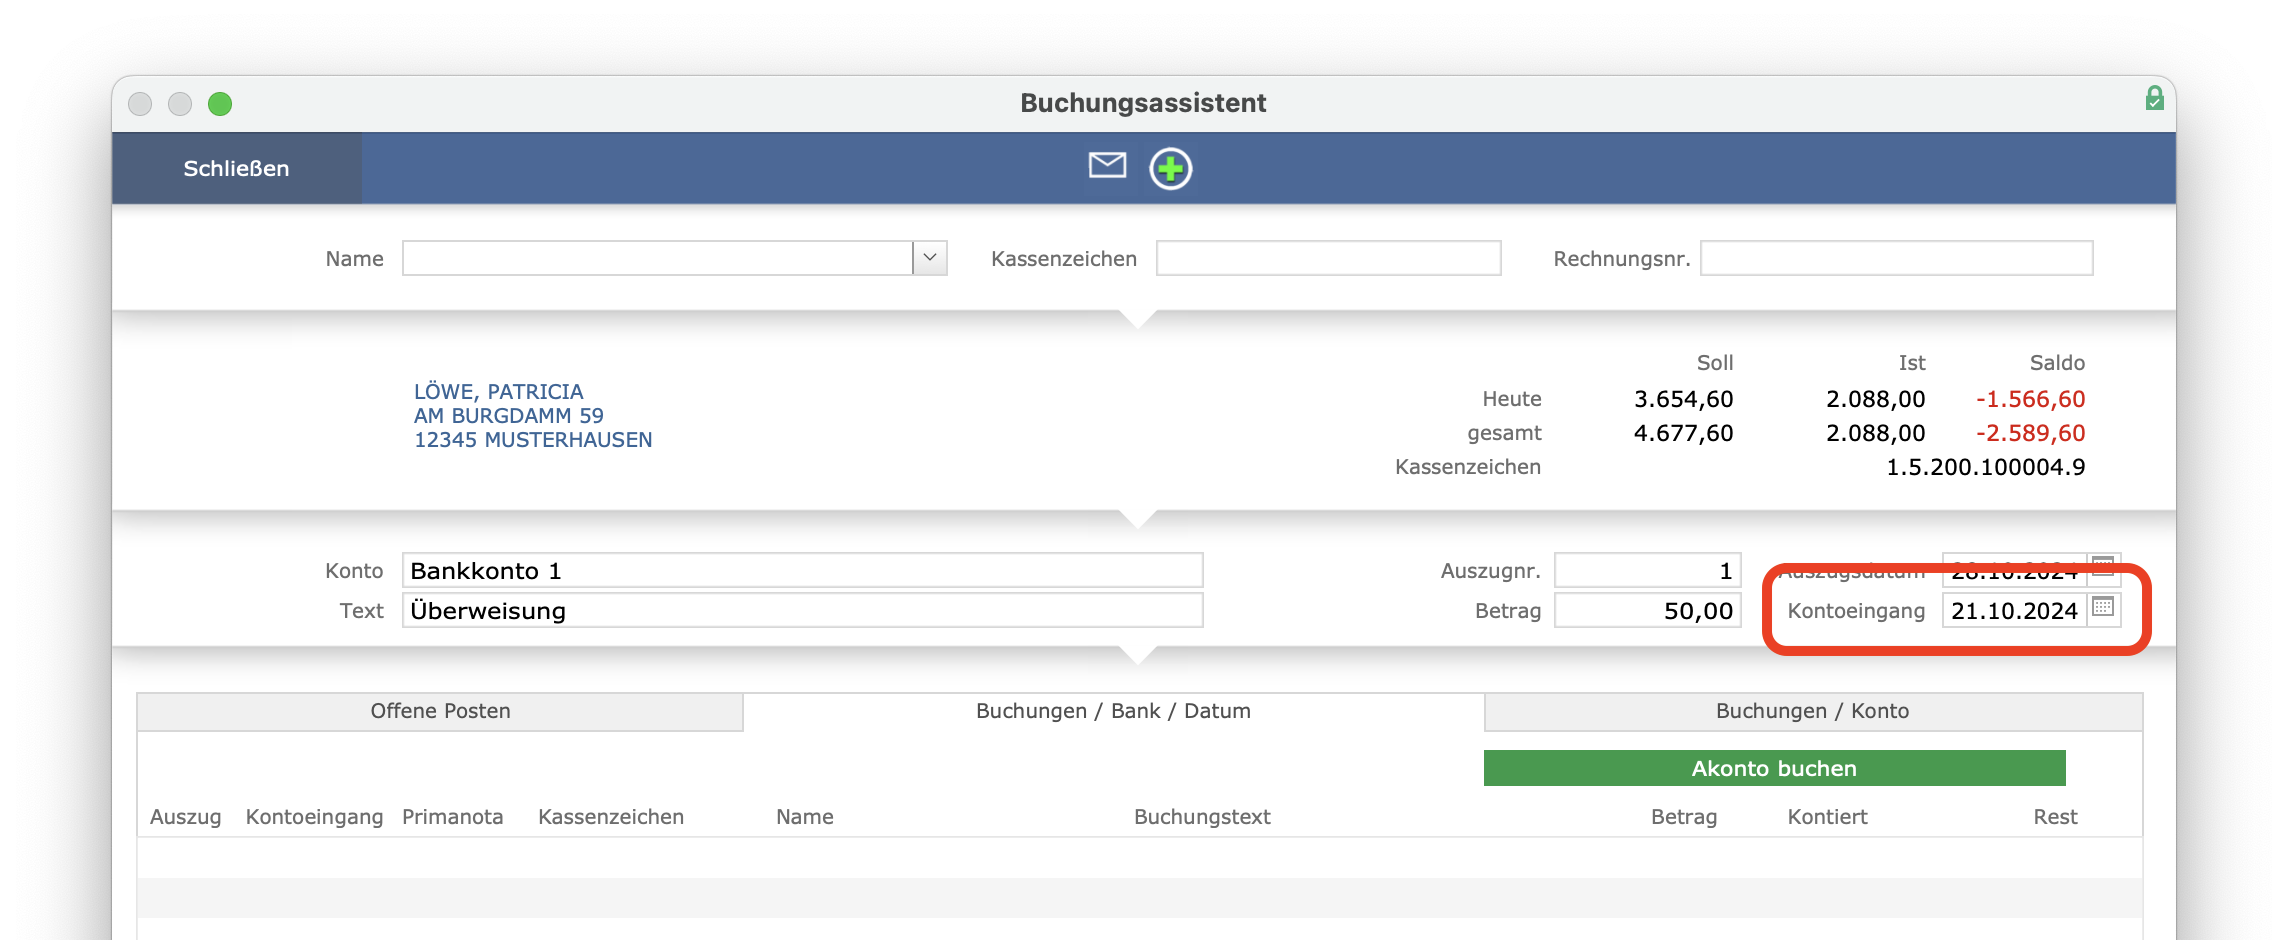2288x940 pixels.
Task: Click the Kontoeingang date field 21.10.2024
Action: pyautogui.click(x=2014, y=610)
